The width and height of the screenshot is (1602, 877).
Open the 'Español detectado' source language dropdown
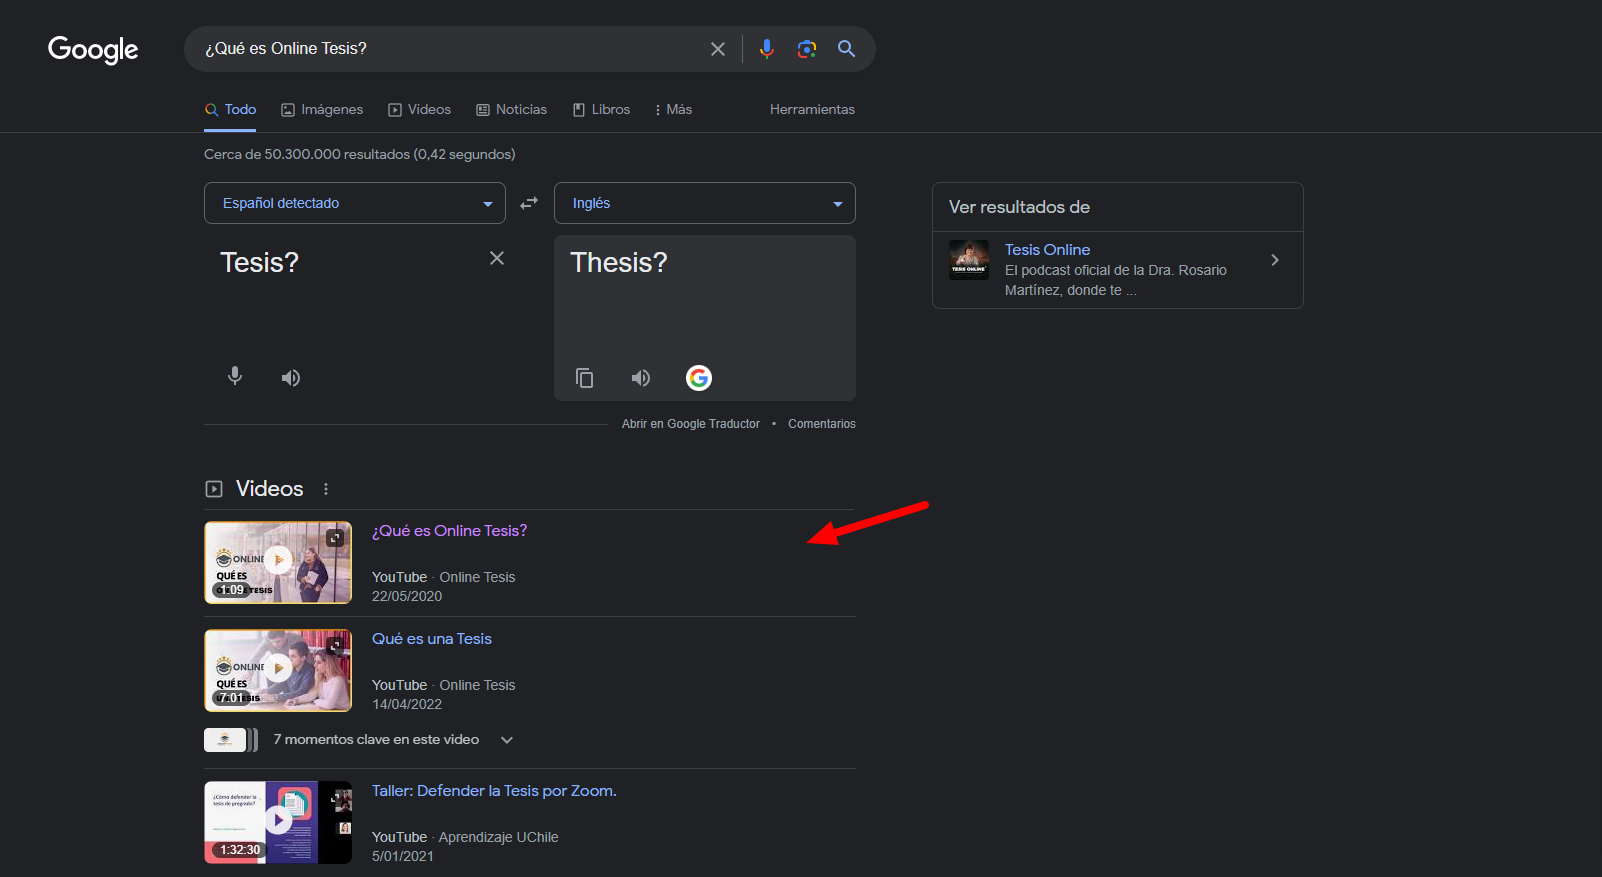click(355, 203)
